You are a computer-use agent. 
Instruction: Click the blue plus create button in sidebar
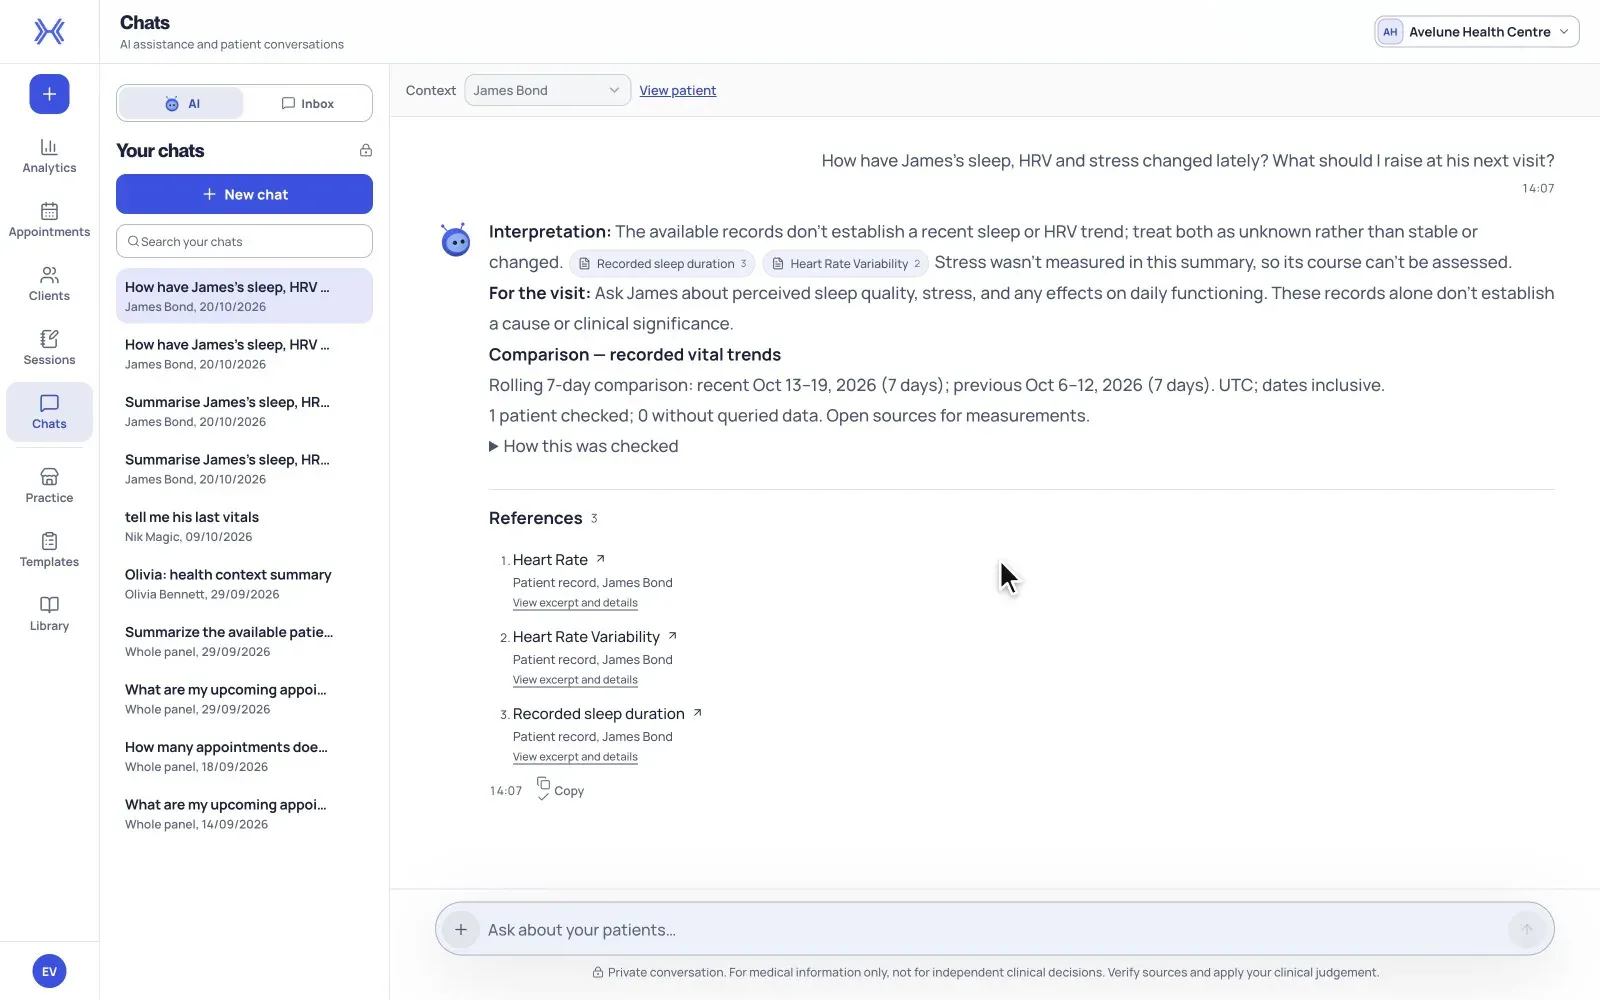click(49, 94)
